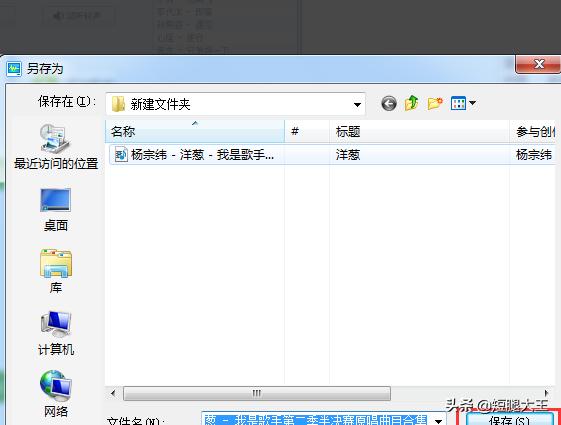Create a new folder
Image resolution: width=561 pixels, height=425 pixels.
(435, 103)
